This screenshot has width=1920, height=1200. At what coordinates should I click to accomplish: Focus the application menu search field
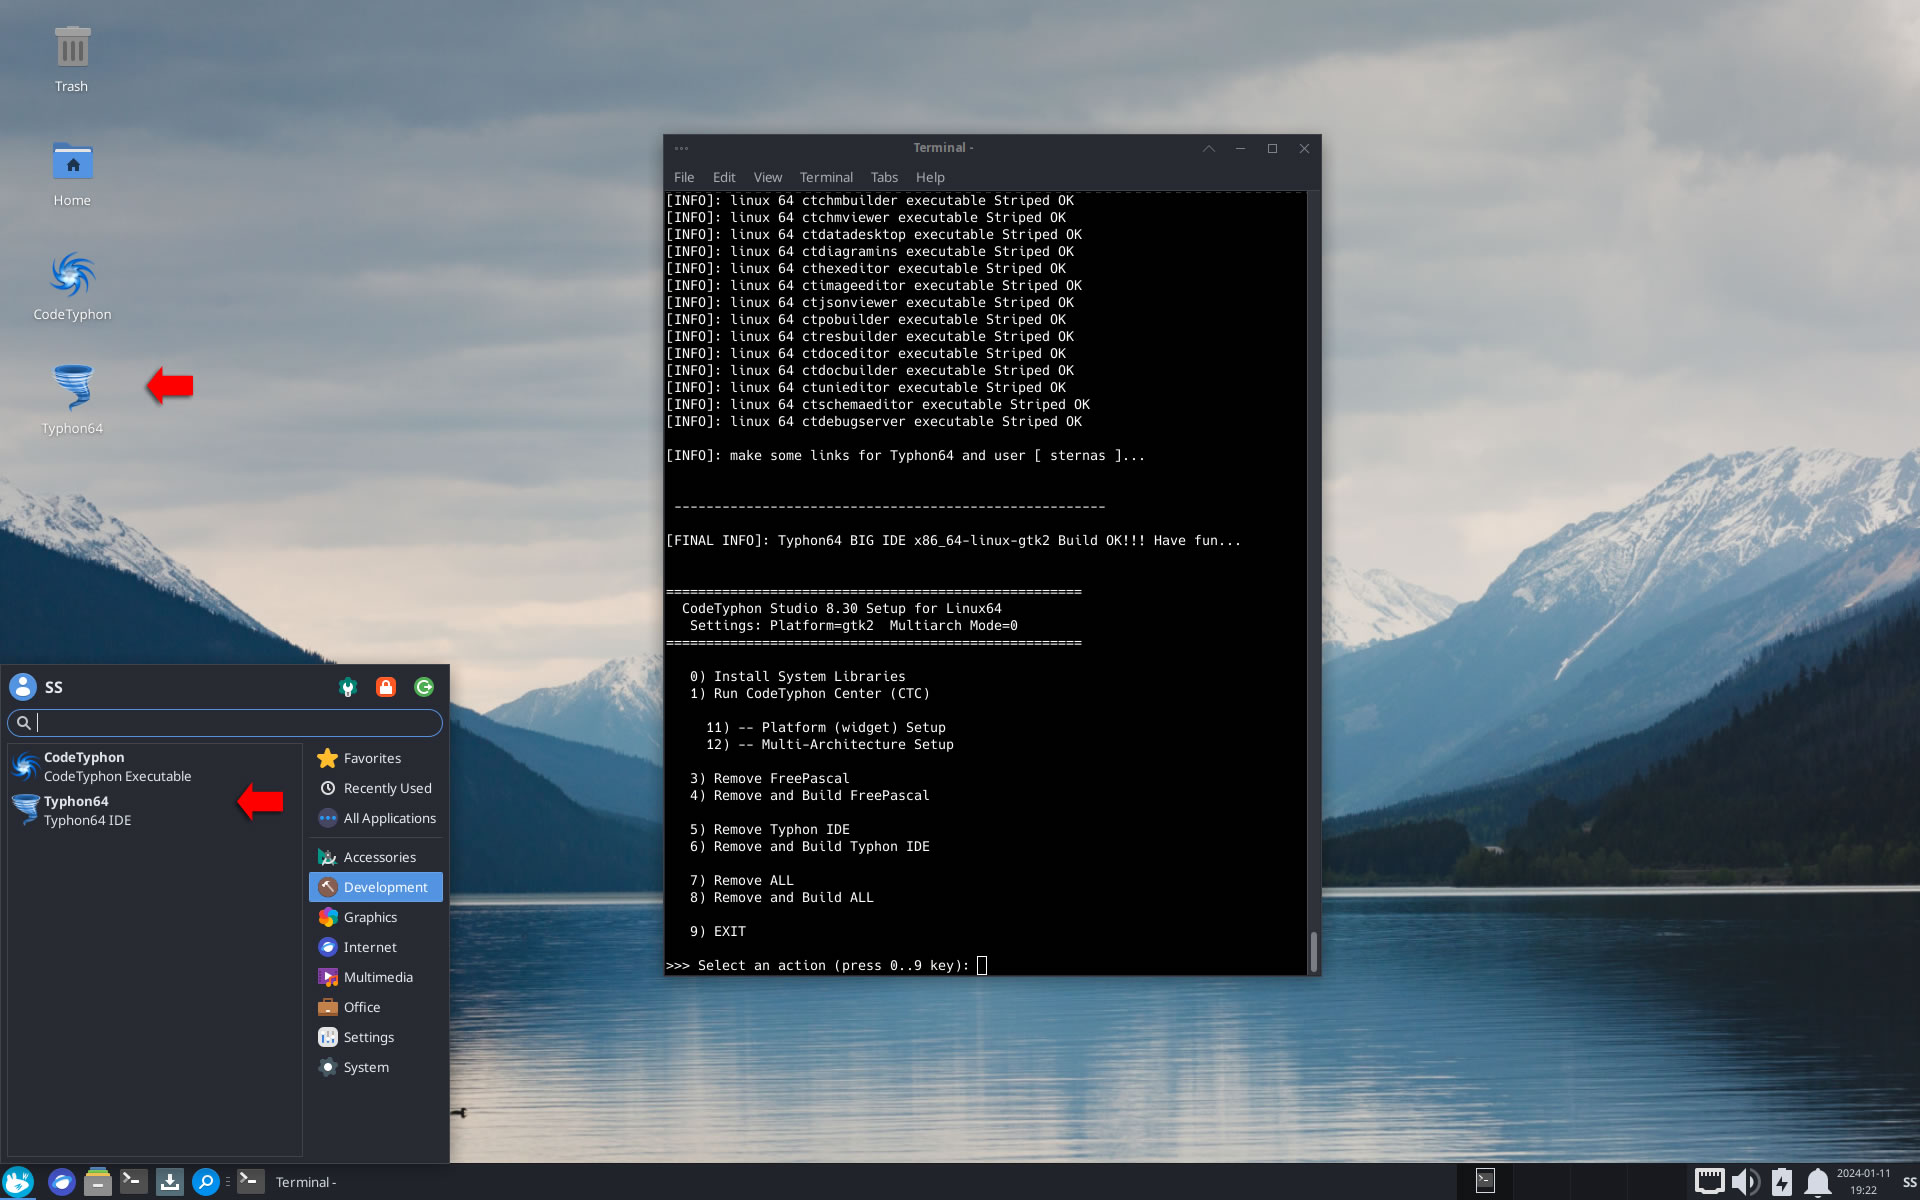pyautogui.click(x=225, y=723)
